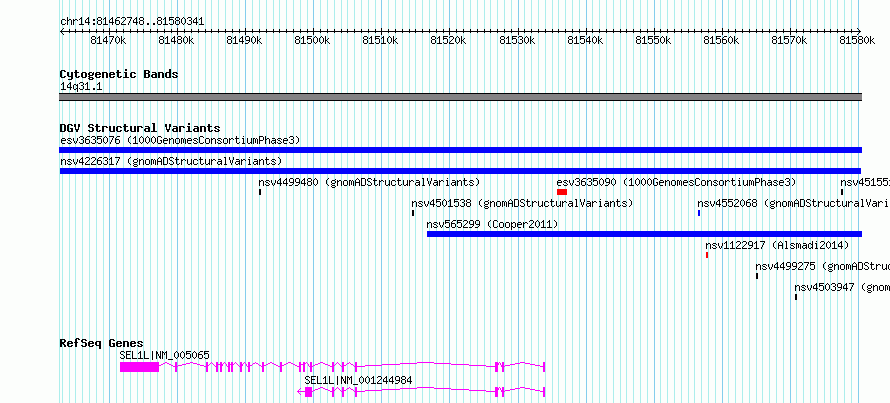890x403 pixels.
Task: Click the 81520k ruler tick label
Action: click(448, 40)
